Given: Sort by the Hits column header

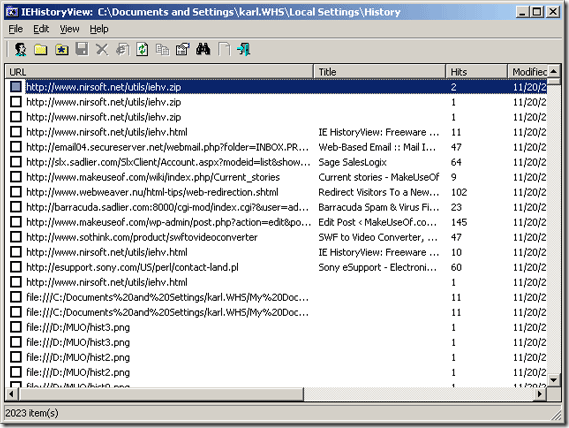Looking at the screenshot, I should [476, 72].
